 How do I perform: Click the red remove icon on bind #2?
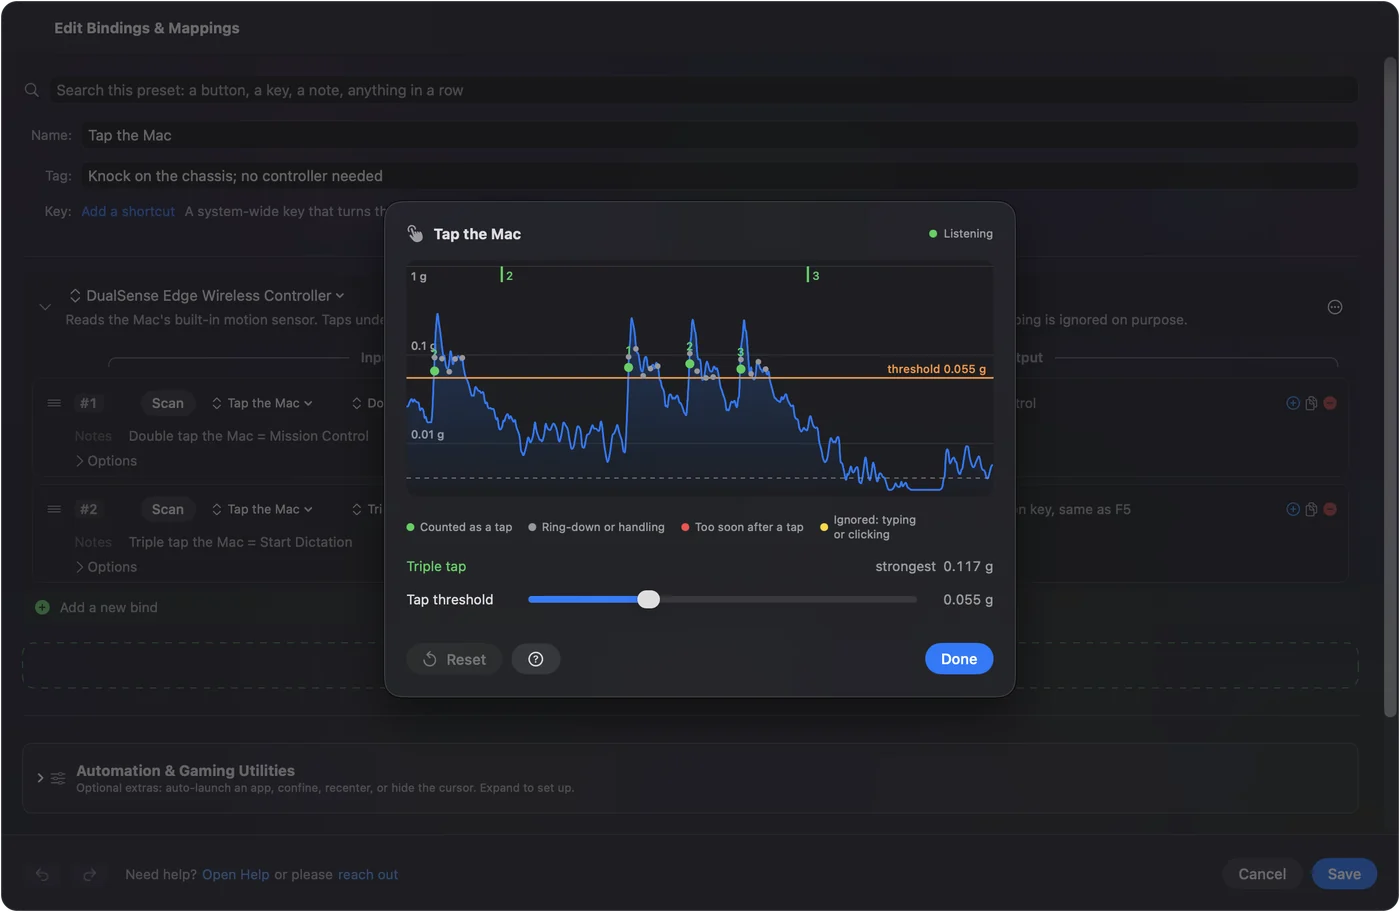coord(1330,509)
